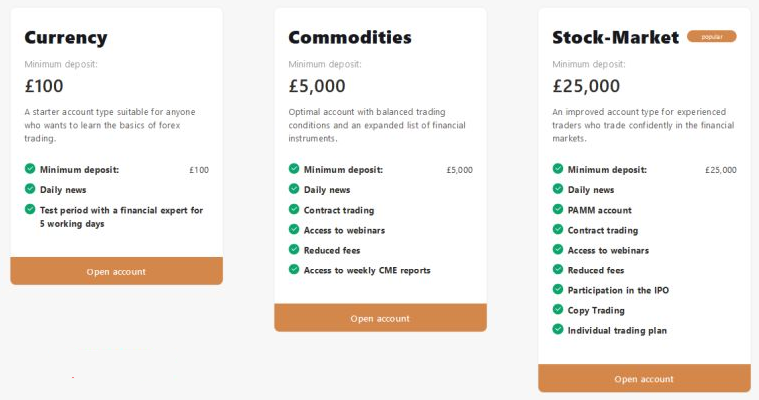
Task: Click the orange 'popular' badge
Action: 711,37
